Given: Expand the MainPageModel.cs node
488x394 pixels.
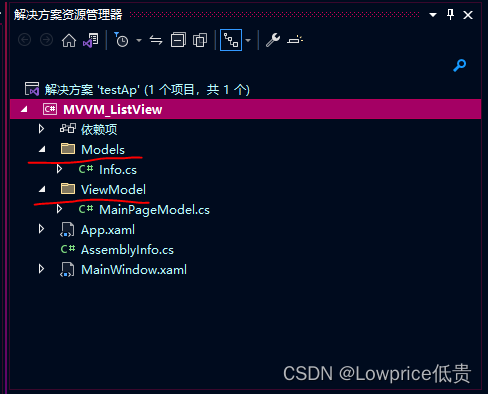Looking at the screenshot, I should pos(59,209).
